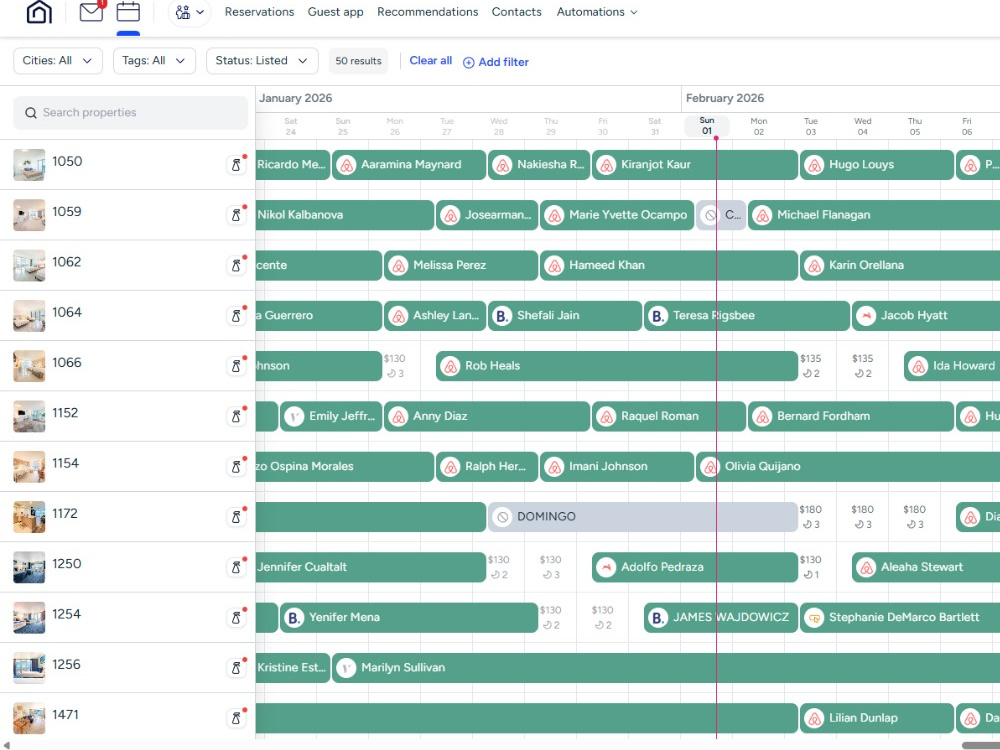Open Olivia Quijano's reservation
This screenshot has height=750, width=1000.
coord(848,467)
